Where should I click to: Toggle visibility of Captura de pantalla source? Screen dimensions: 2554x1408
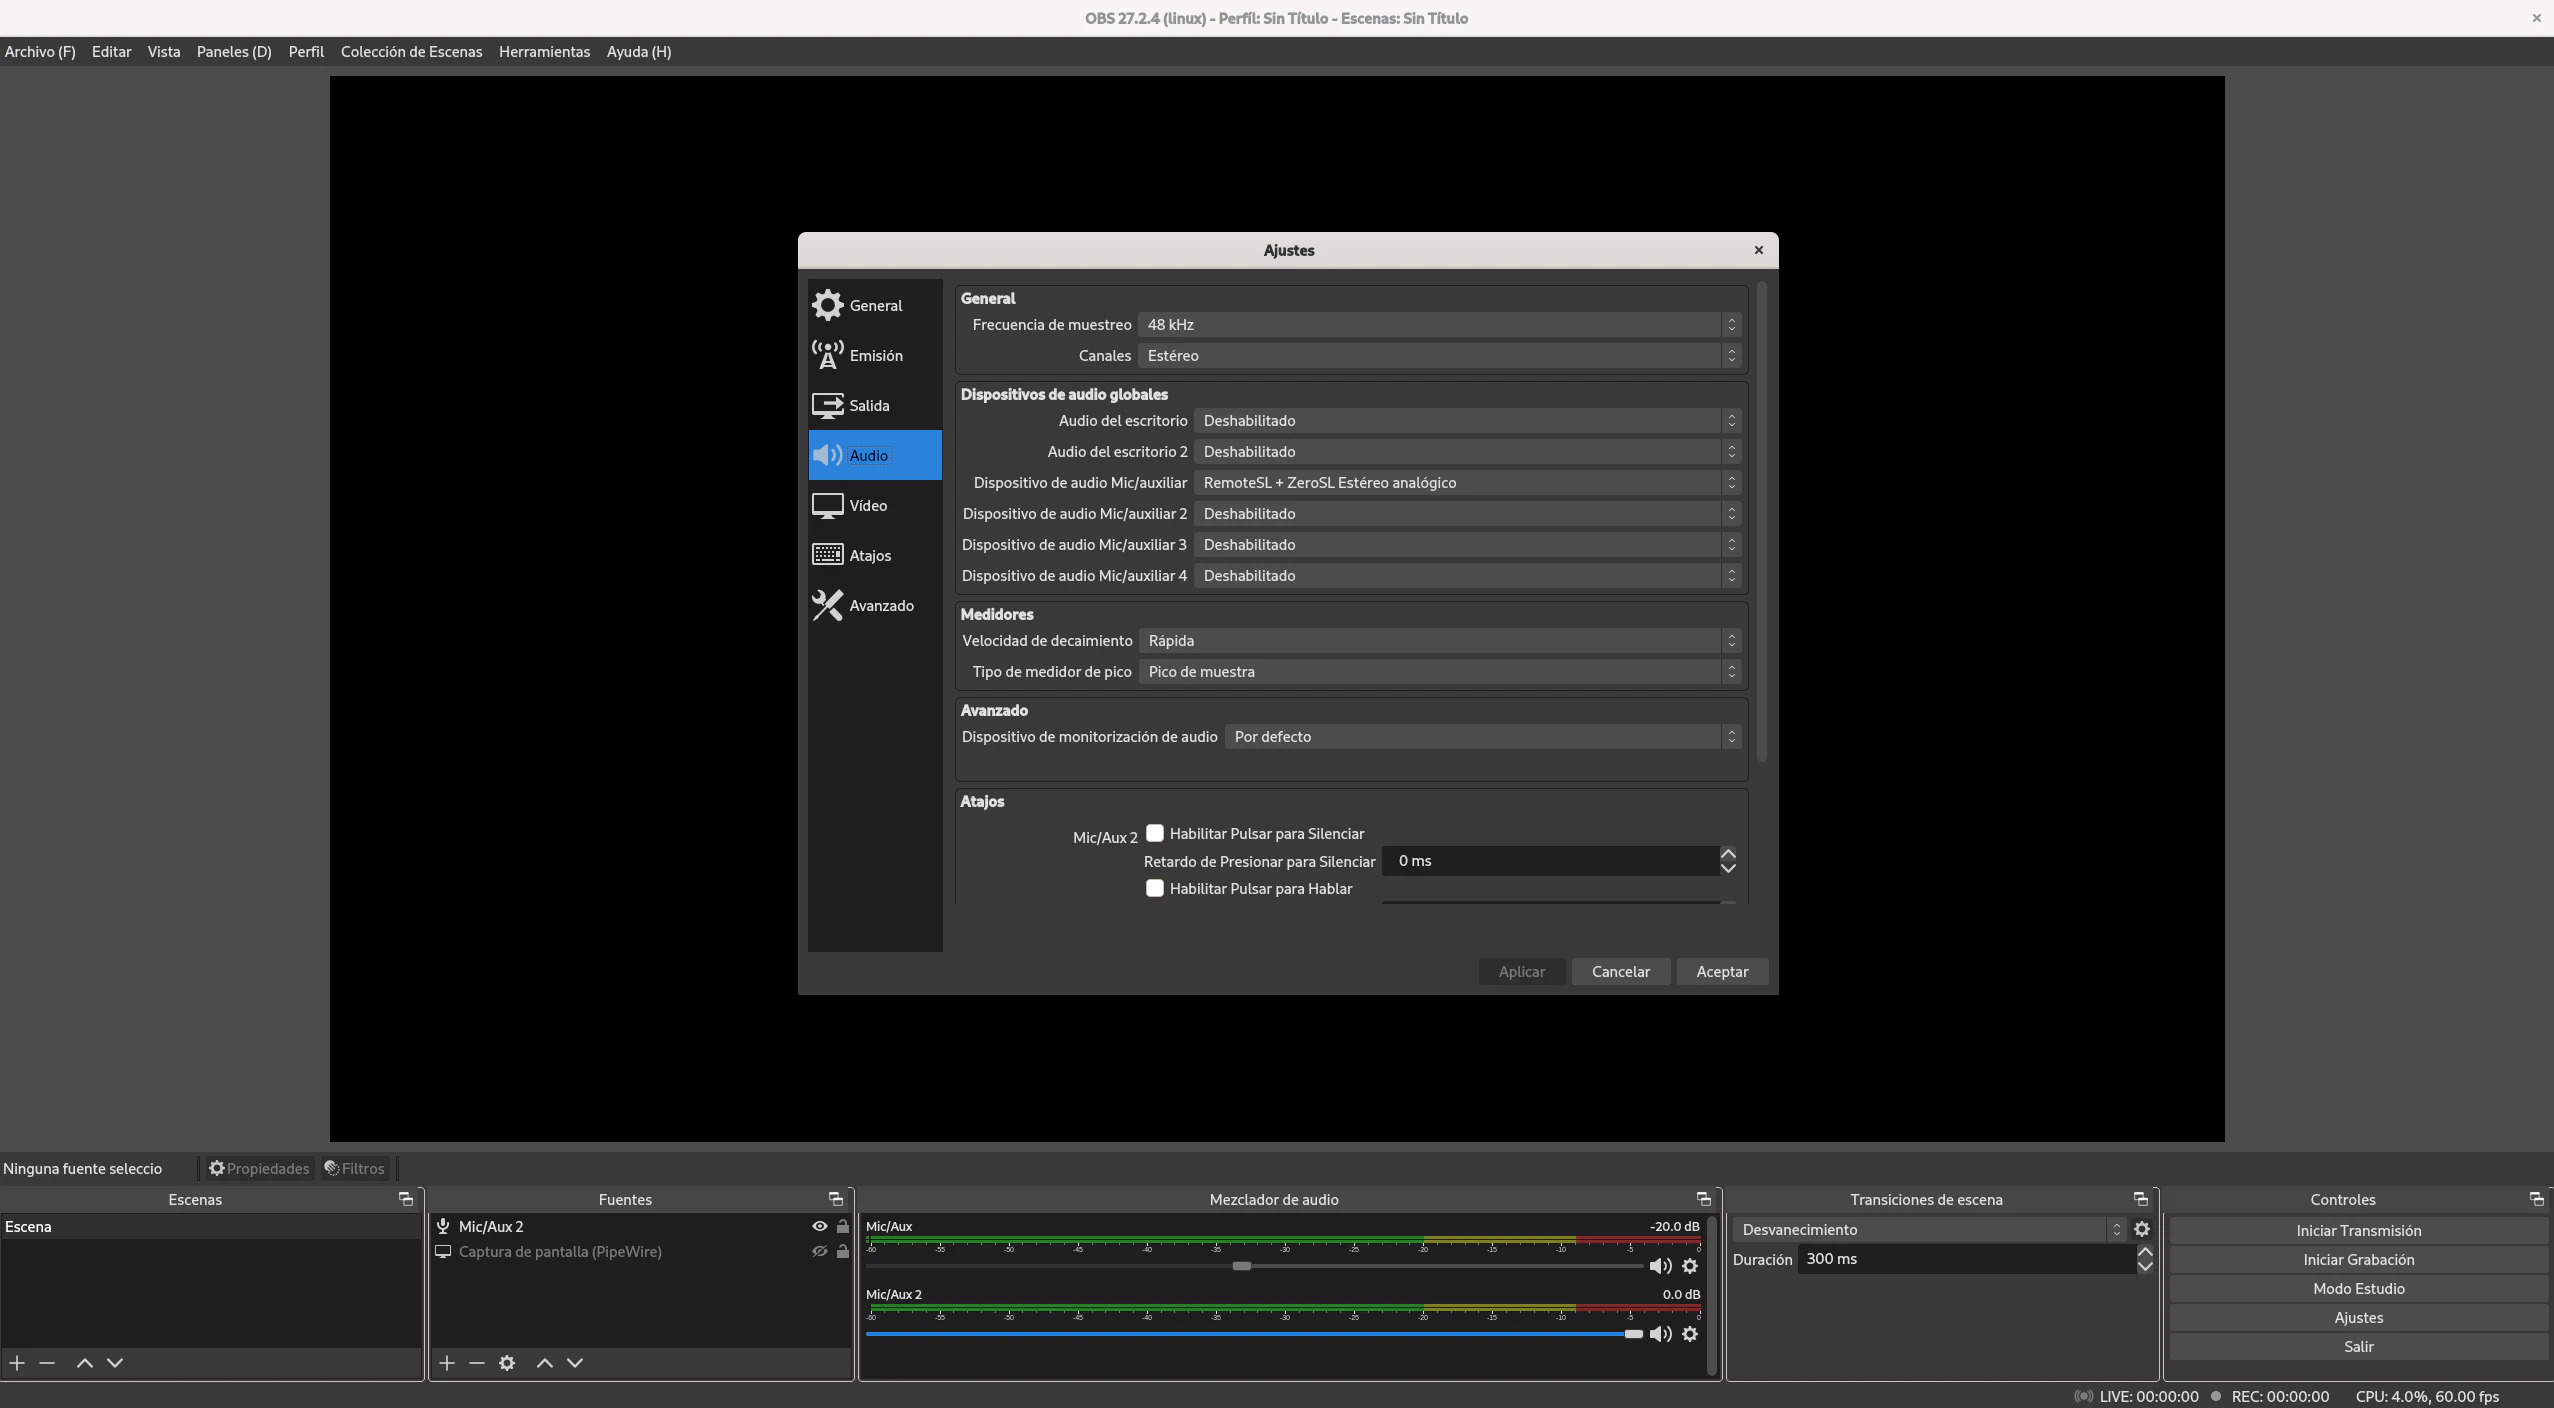[819, 1251]
